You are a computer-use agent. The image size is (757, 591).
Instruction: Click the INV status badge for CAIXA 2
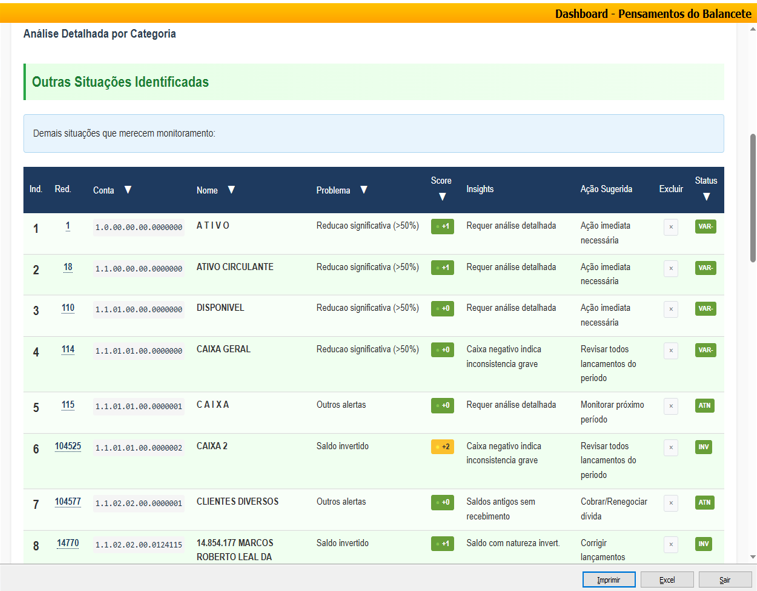704,447
